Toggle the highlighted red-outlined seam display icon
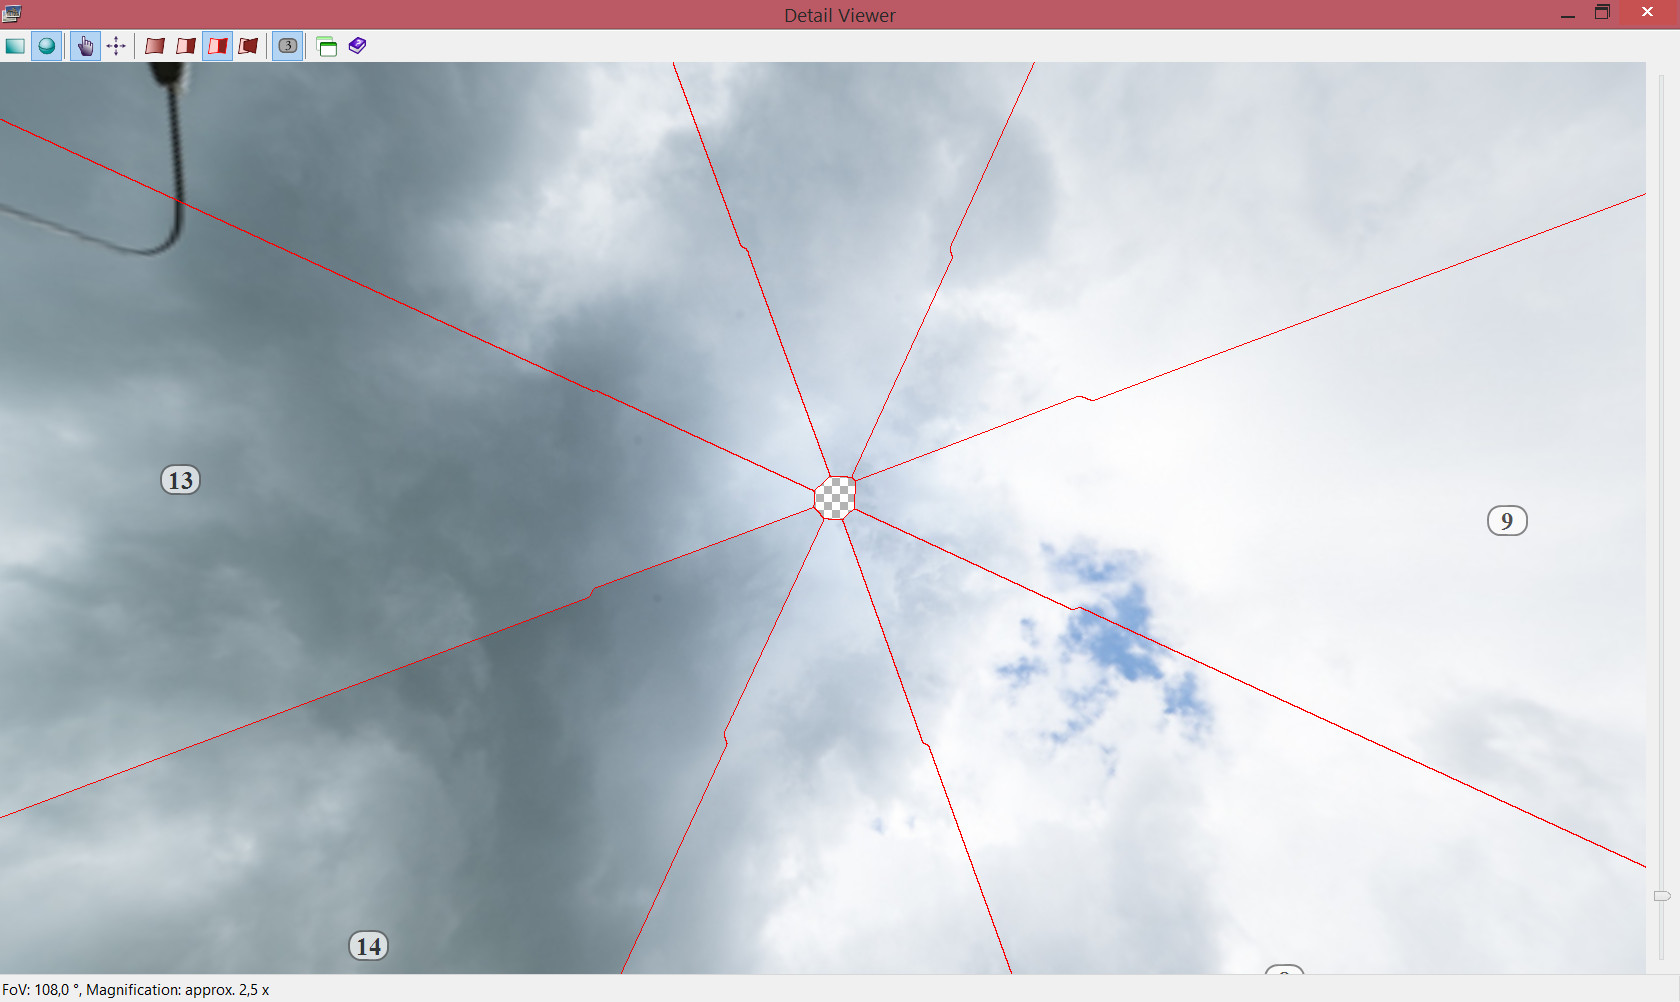 pyautogui.click(x=217, y=46)
